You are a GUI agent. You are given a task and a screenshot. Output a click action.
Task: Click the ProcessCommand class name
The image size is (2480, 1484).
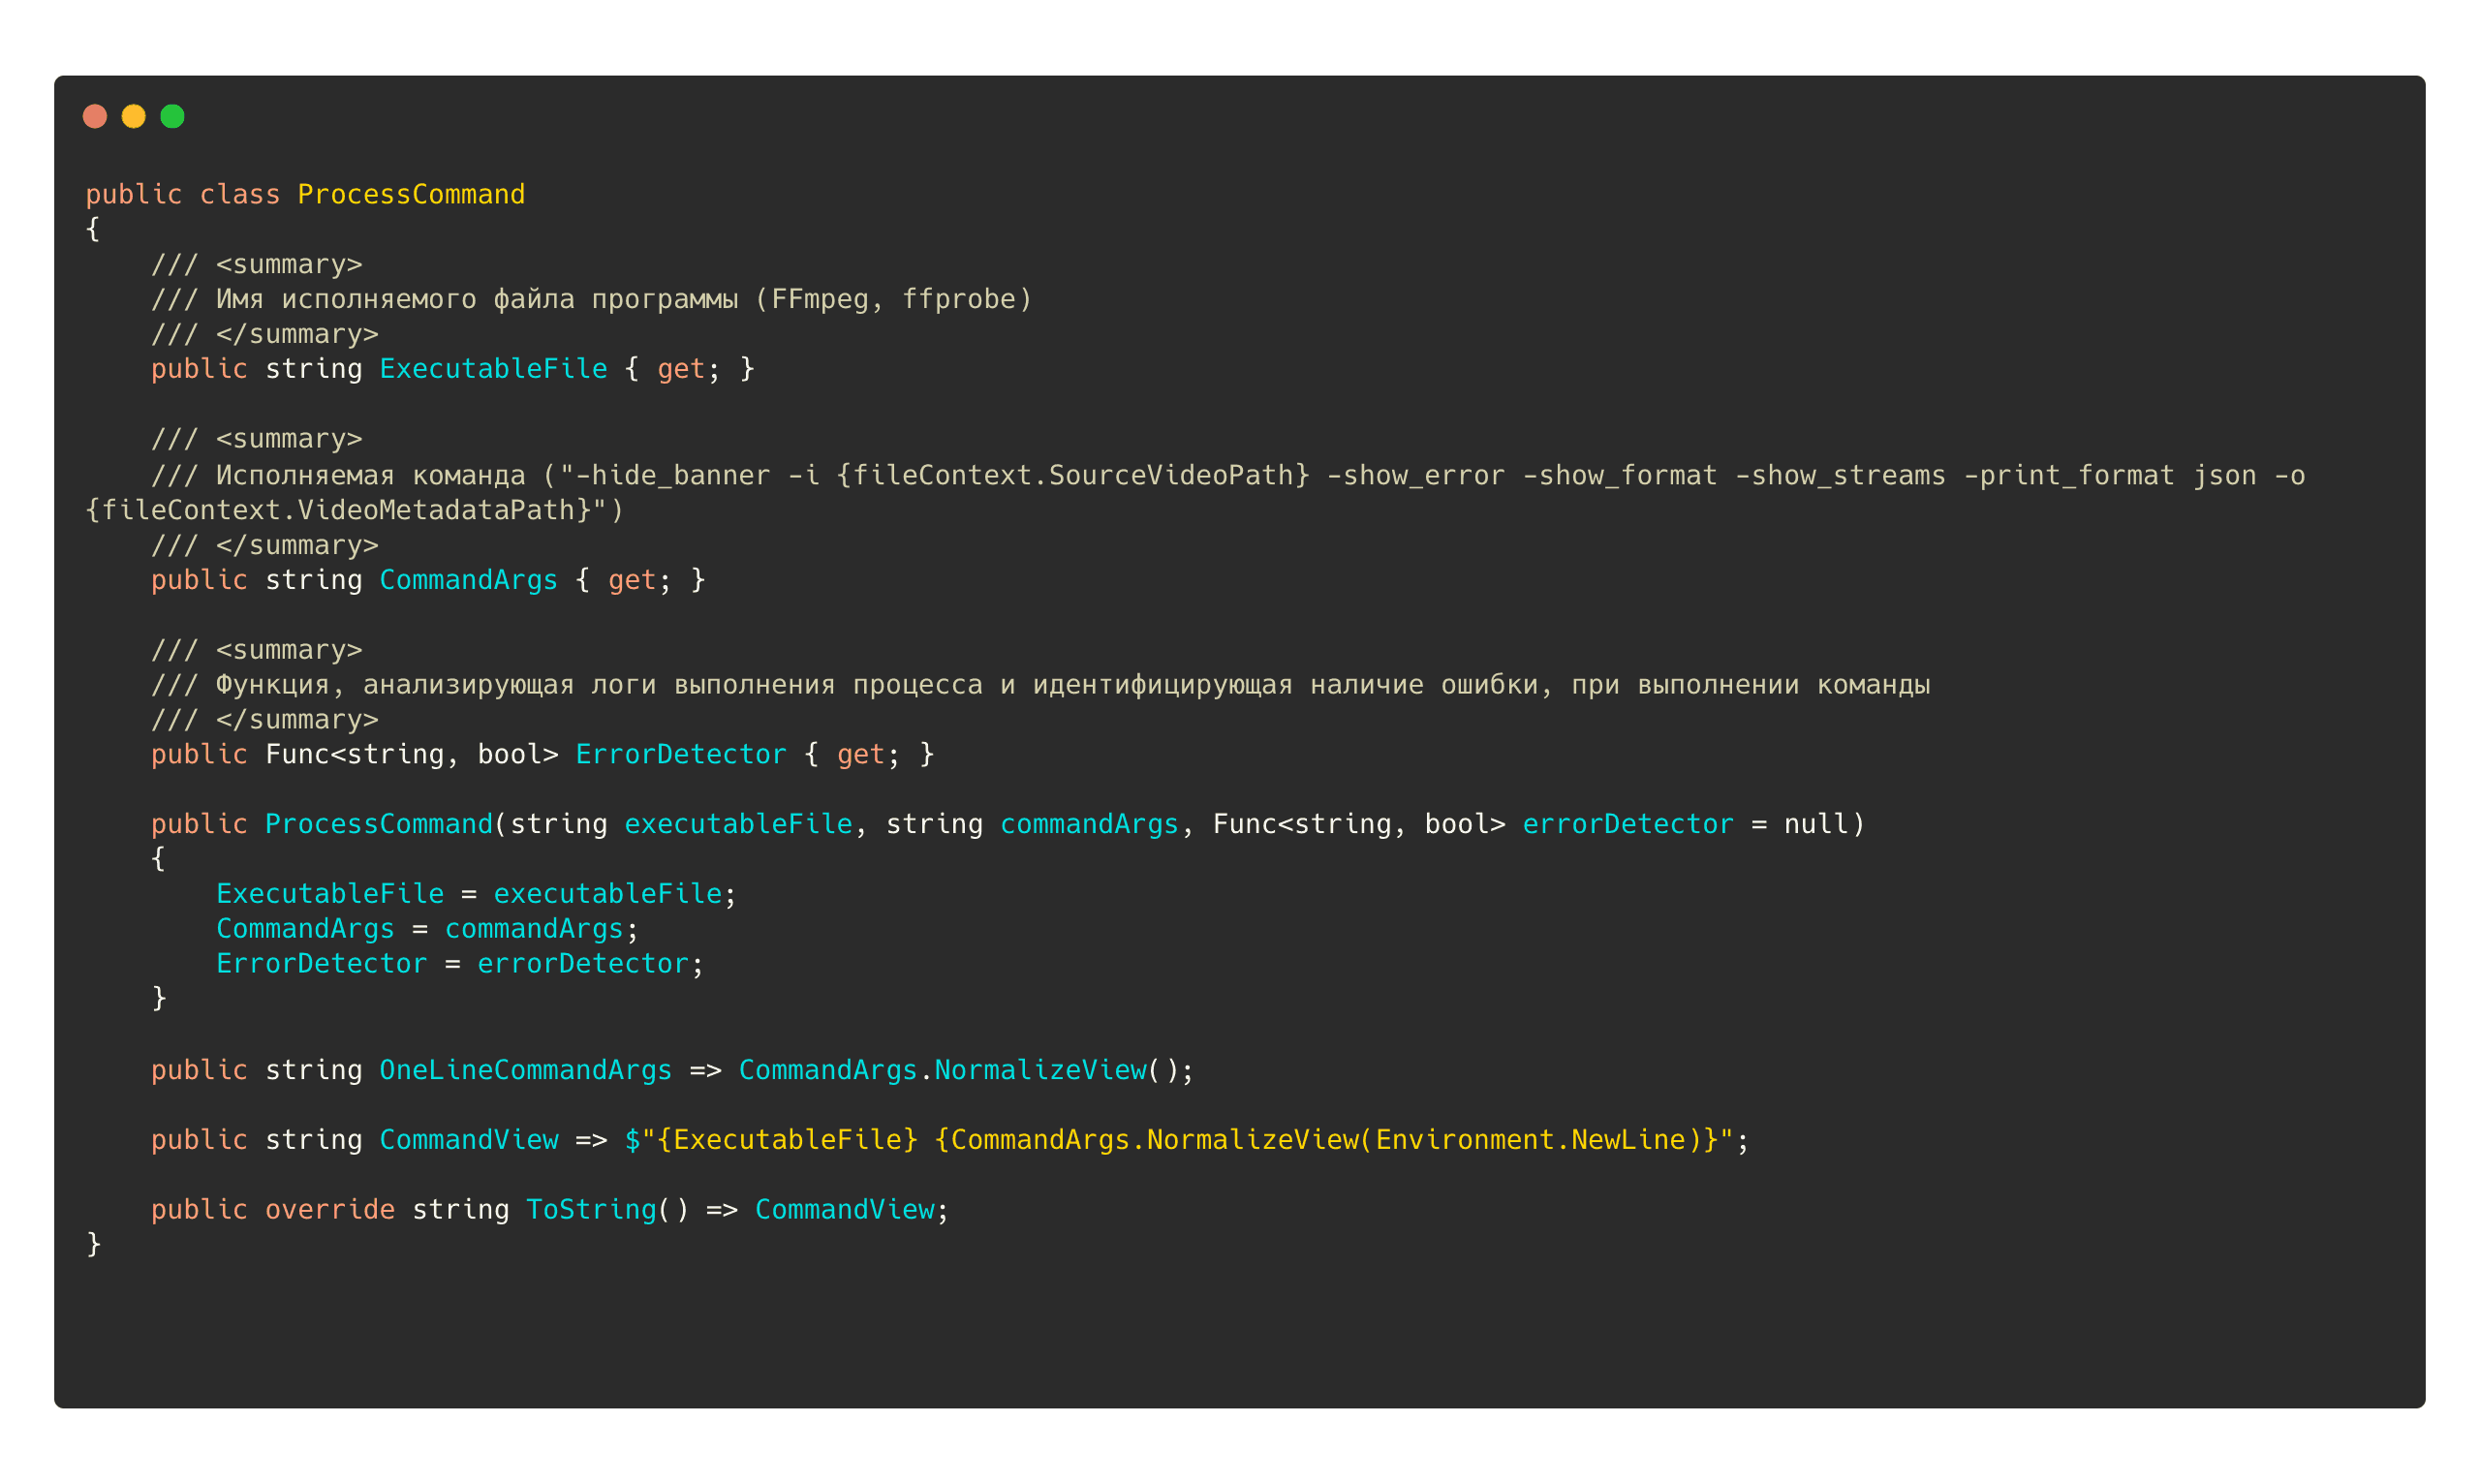[x=411, y=194]
